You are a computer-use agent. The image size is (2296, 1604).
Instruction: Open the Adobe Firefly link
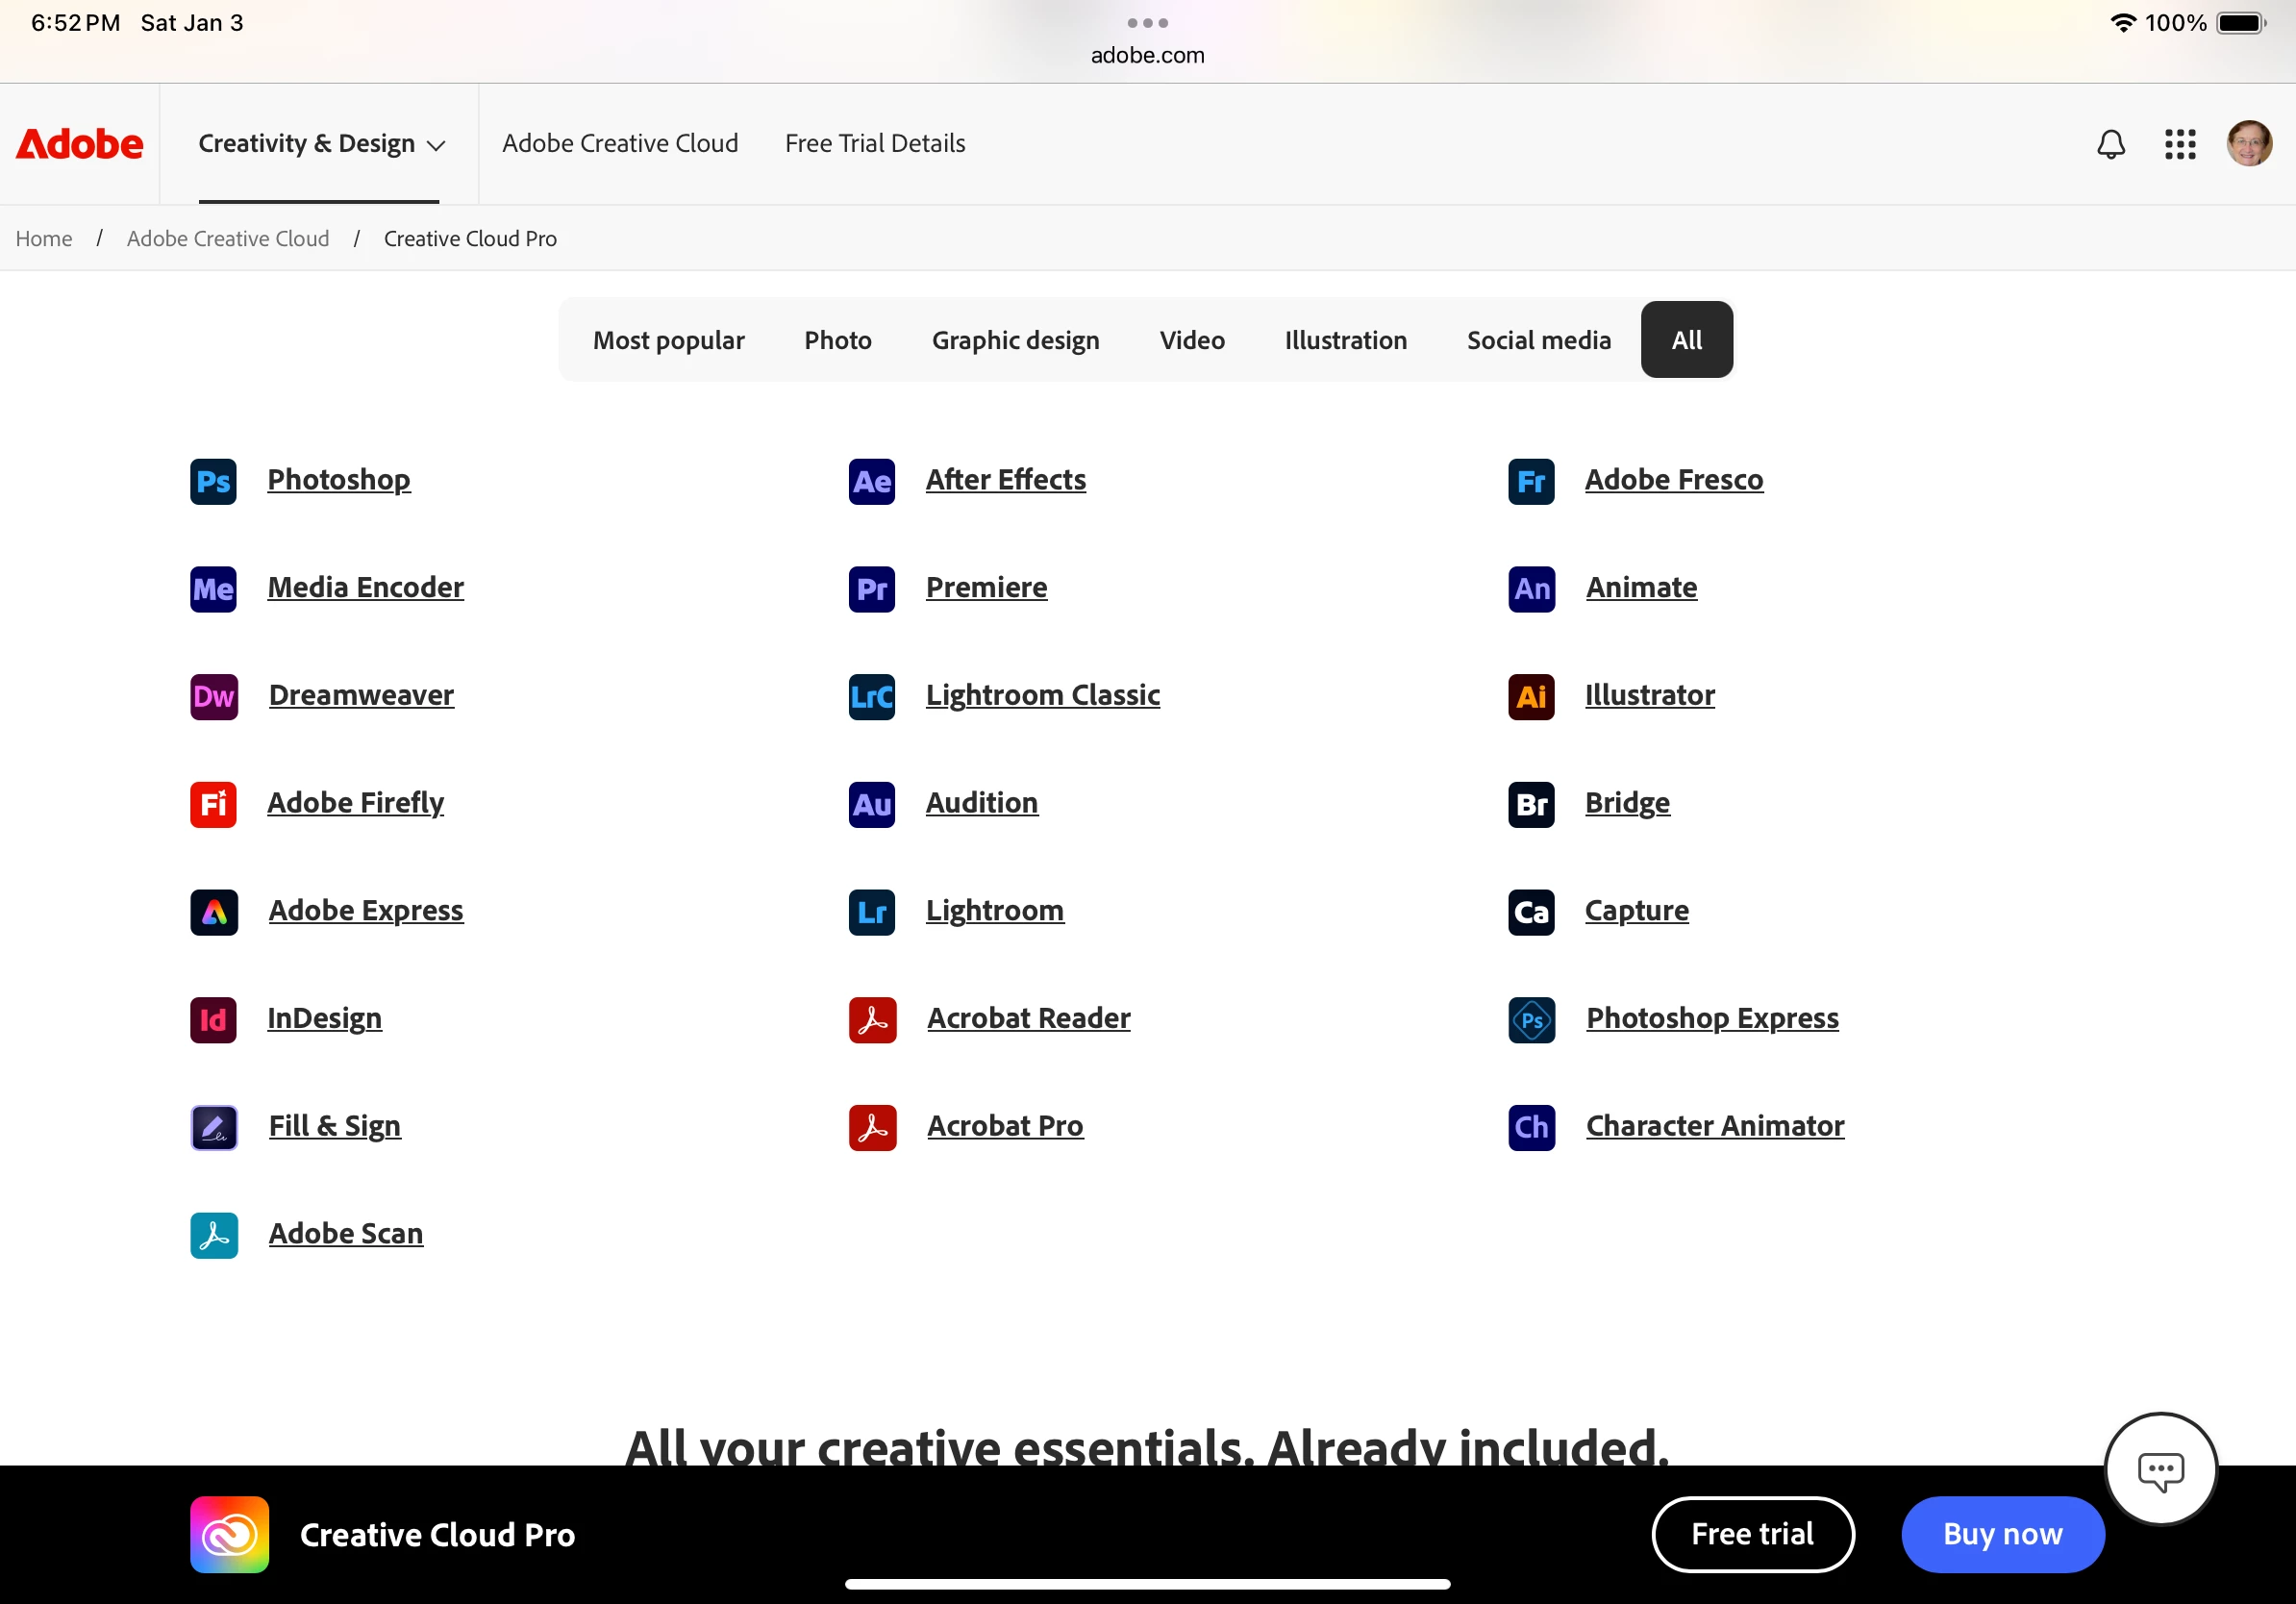point(355,804)
